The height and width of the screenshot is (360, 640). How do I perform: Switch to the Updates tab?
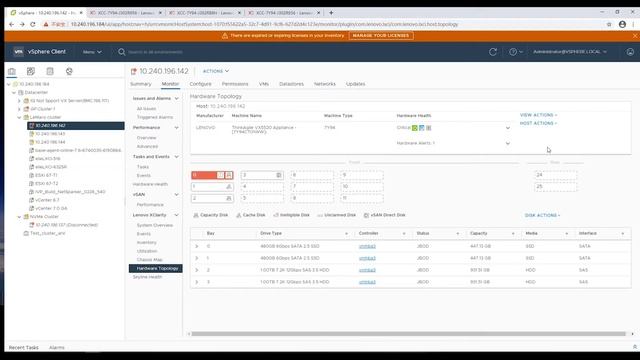pos(356,84)
